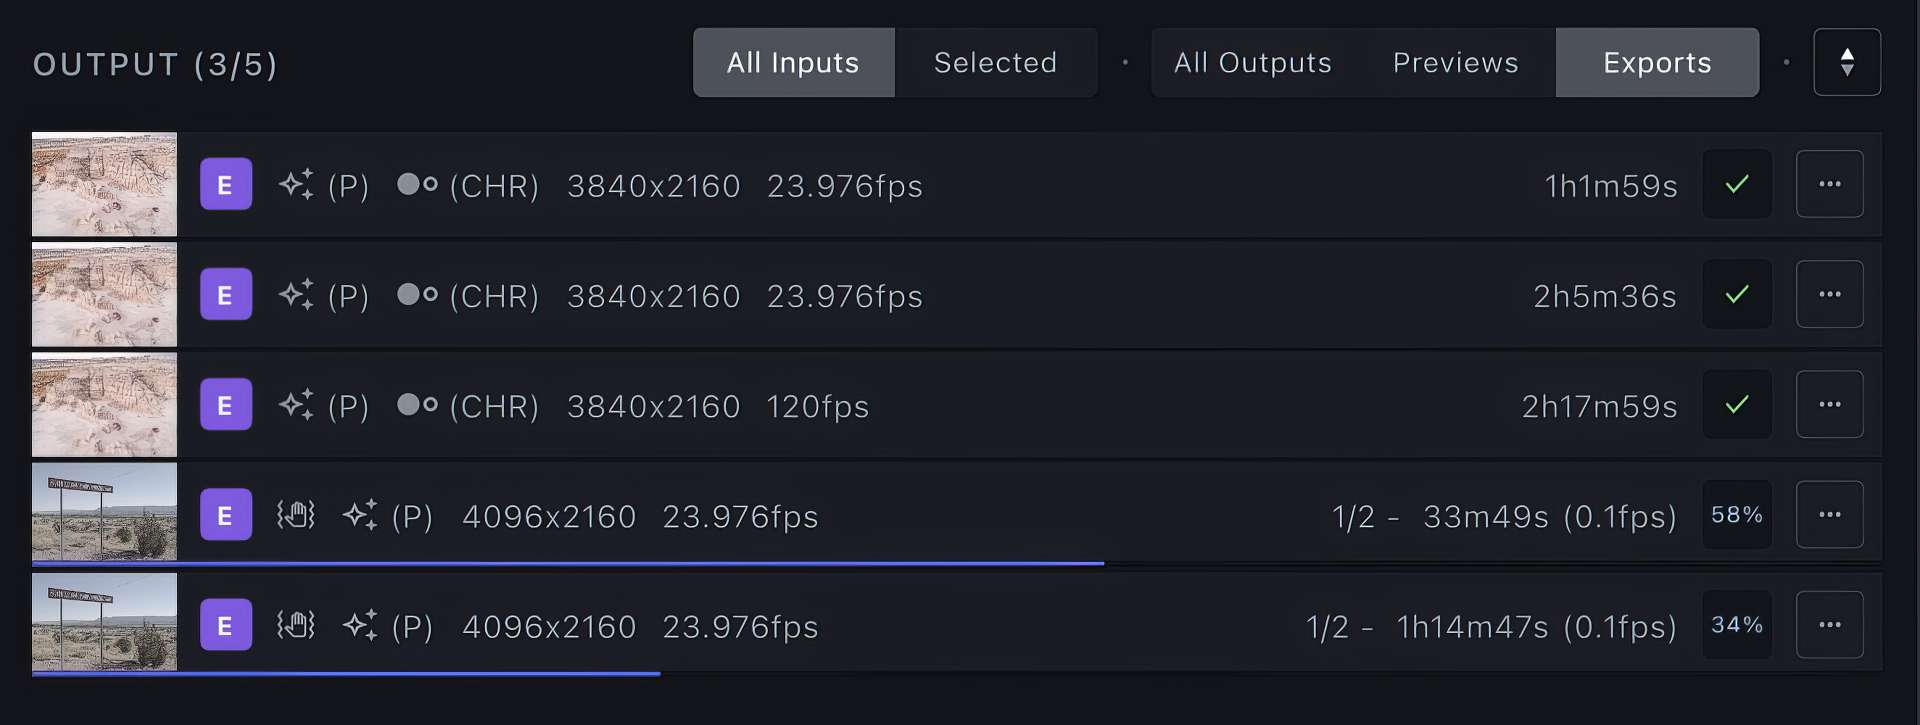Click the stabilization hand icon on the 58% row
This screenshot has width=1920, height=725.
tap(296, 515)
